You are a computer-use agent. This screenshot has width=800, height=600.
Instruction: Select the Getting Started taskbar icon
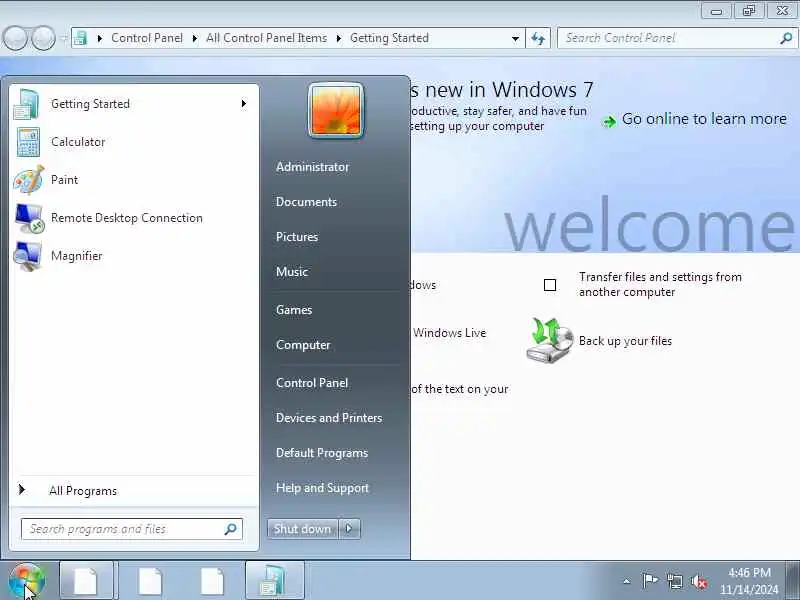pos(274,581)
